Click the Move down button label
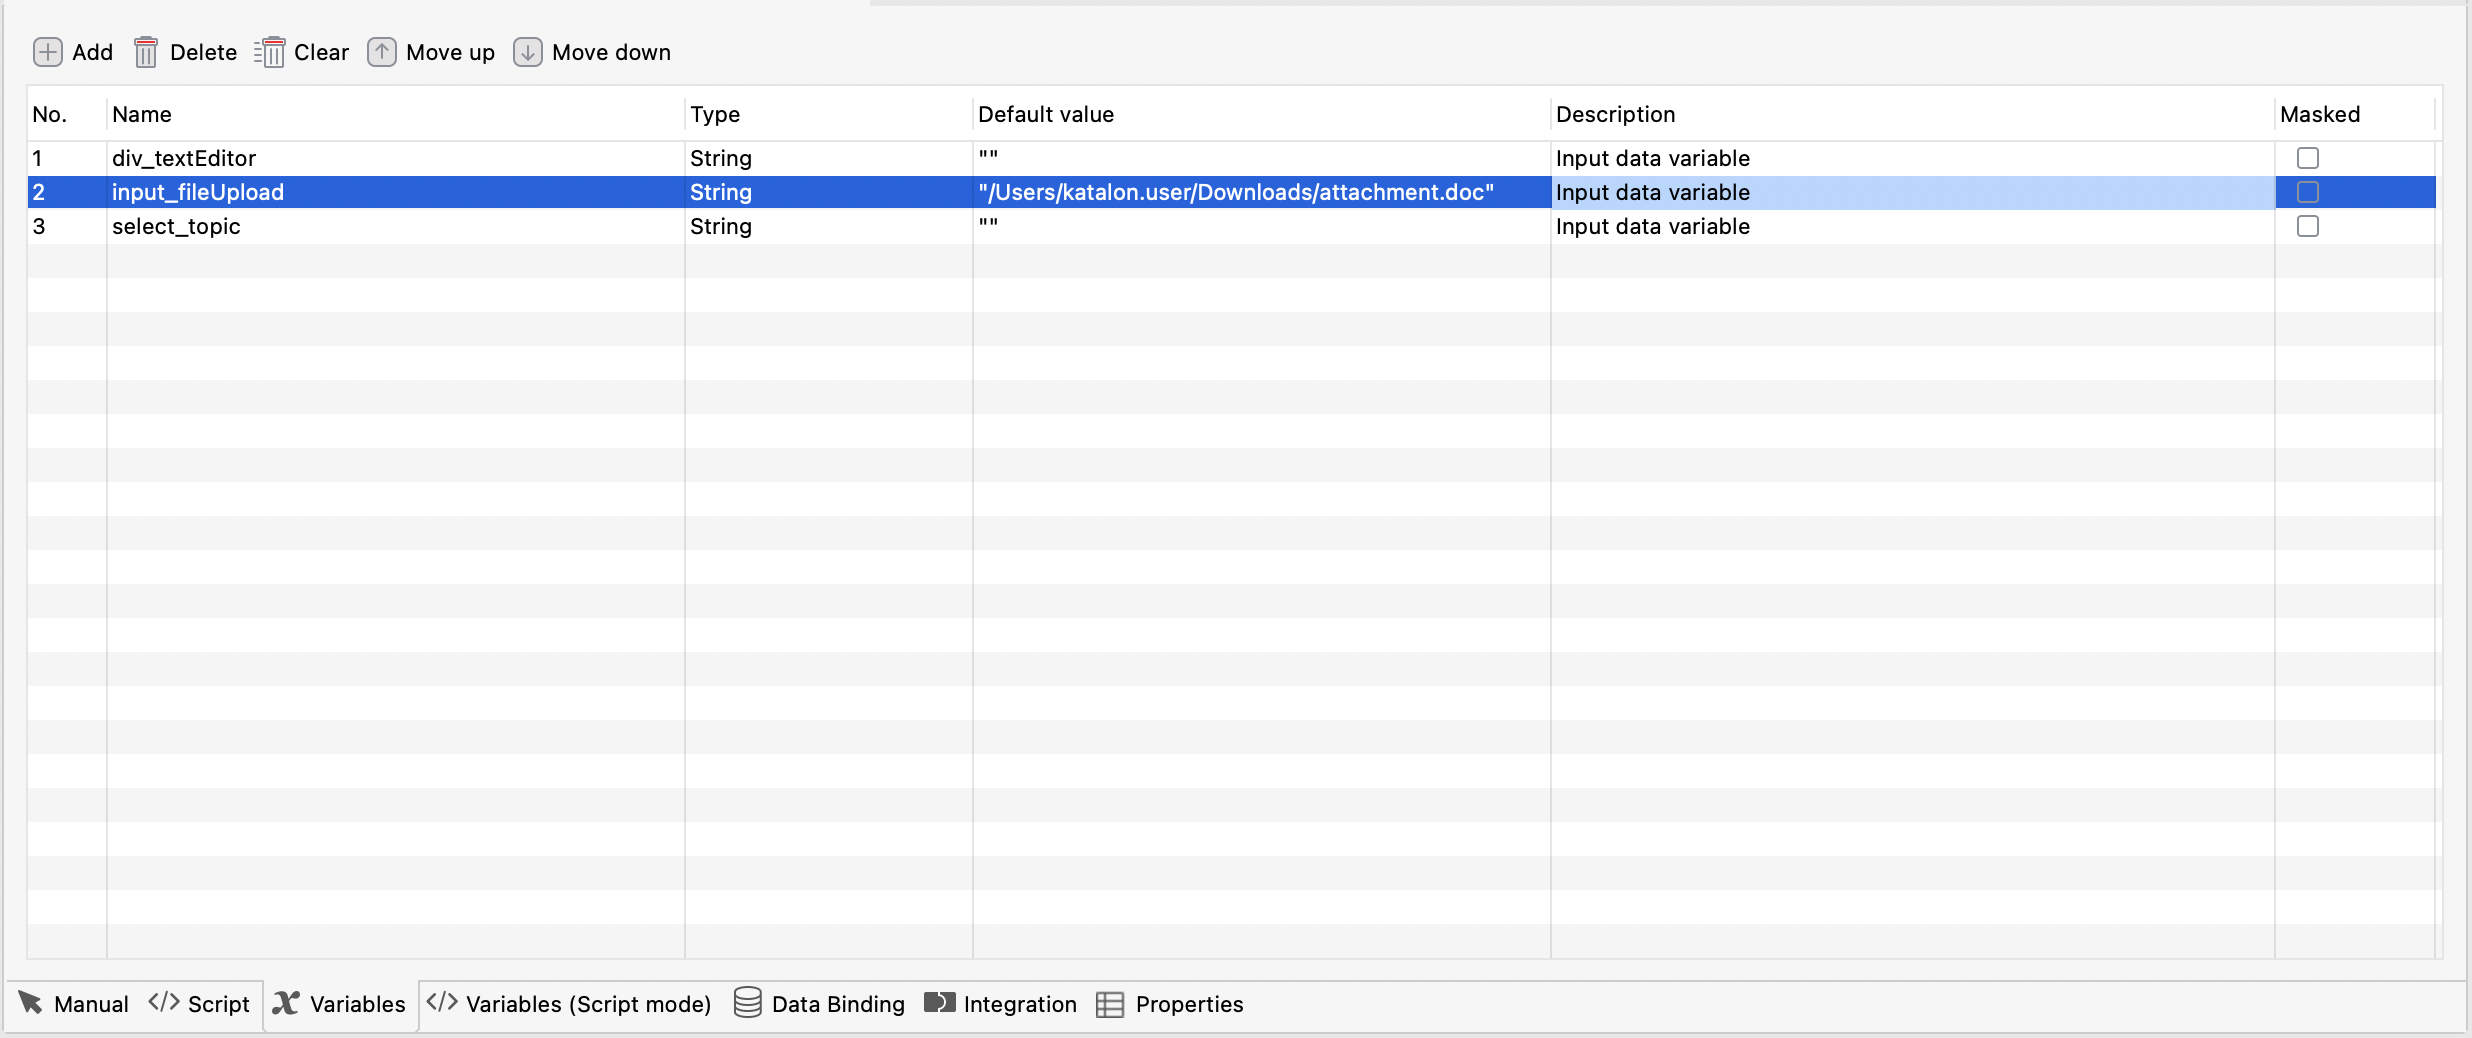This screenshot has width=2472, height=1038. [611, 52]
